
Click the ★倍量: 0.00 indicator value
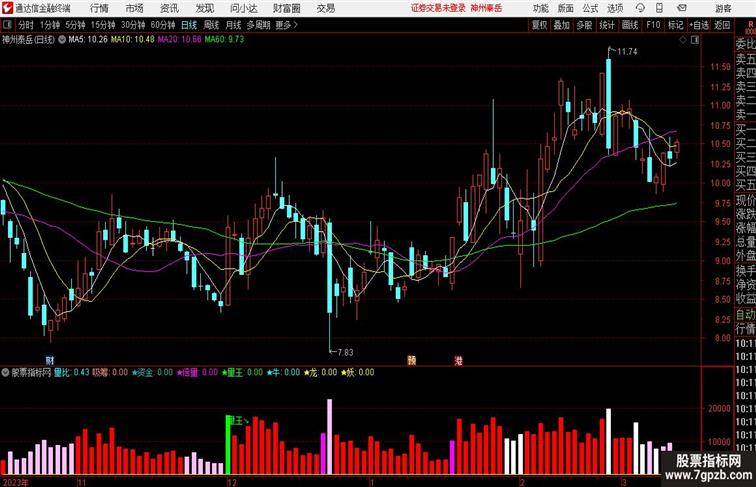tap(197, 372)
